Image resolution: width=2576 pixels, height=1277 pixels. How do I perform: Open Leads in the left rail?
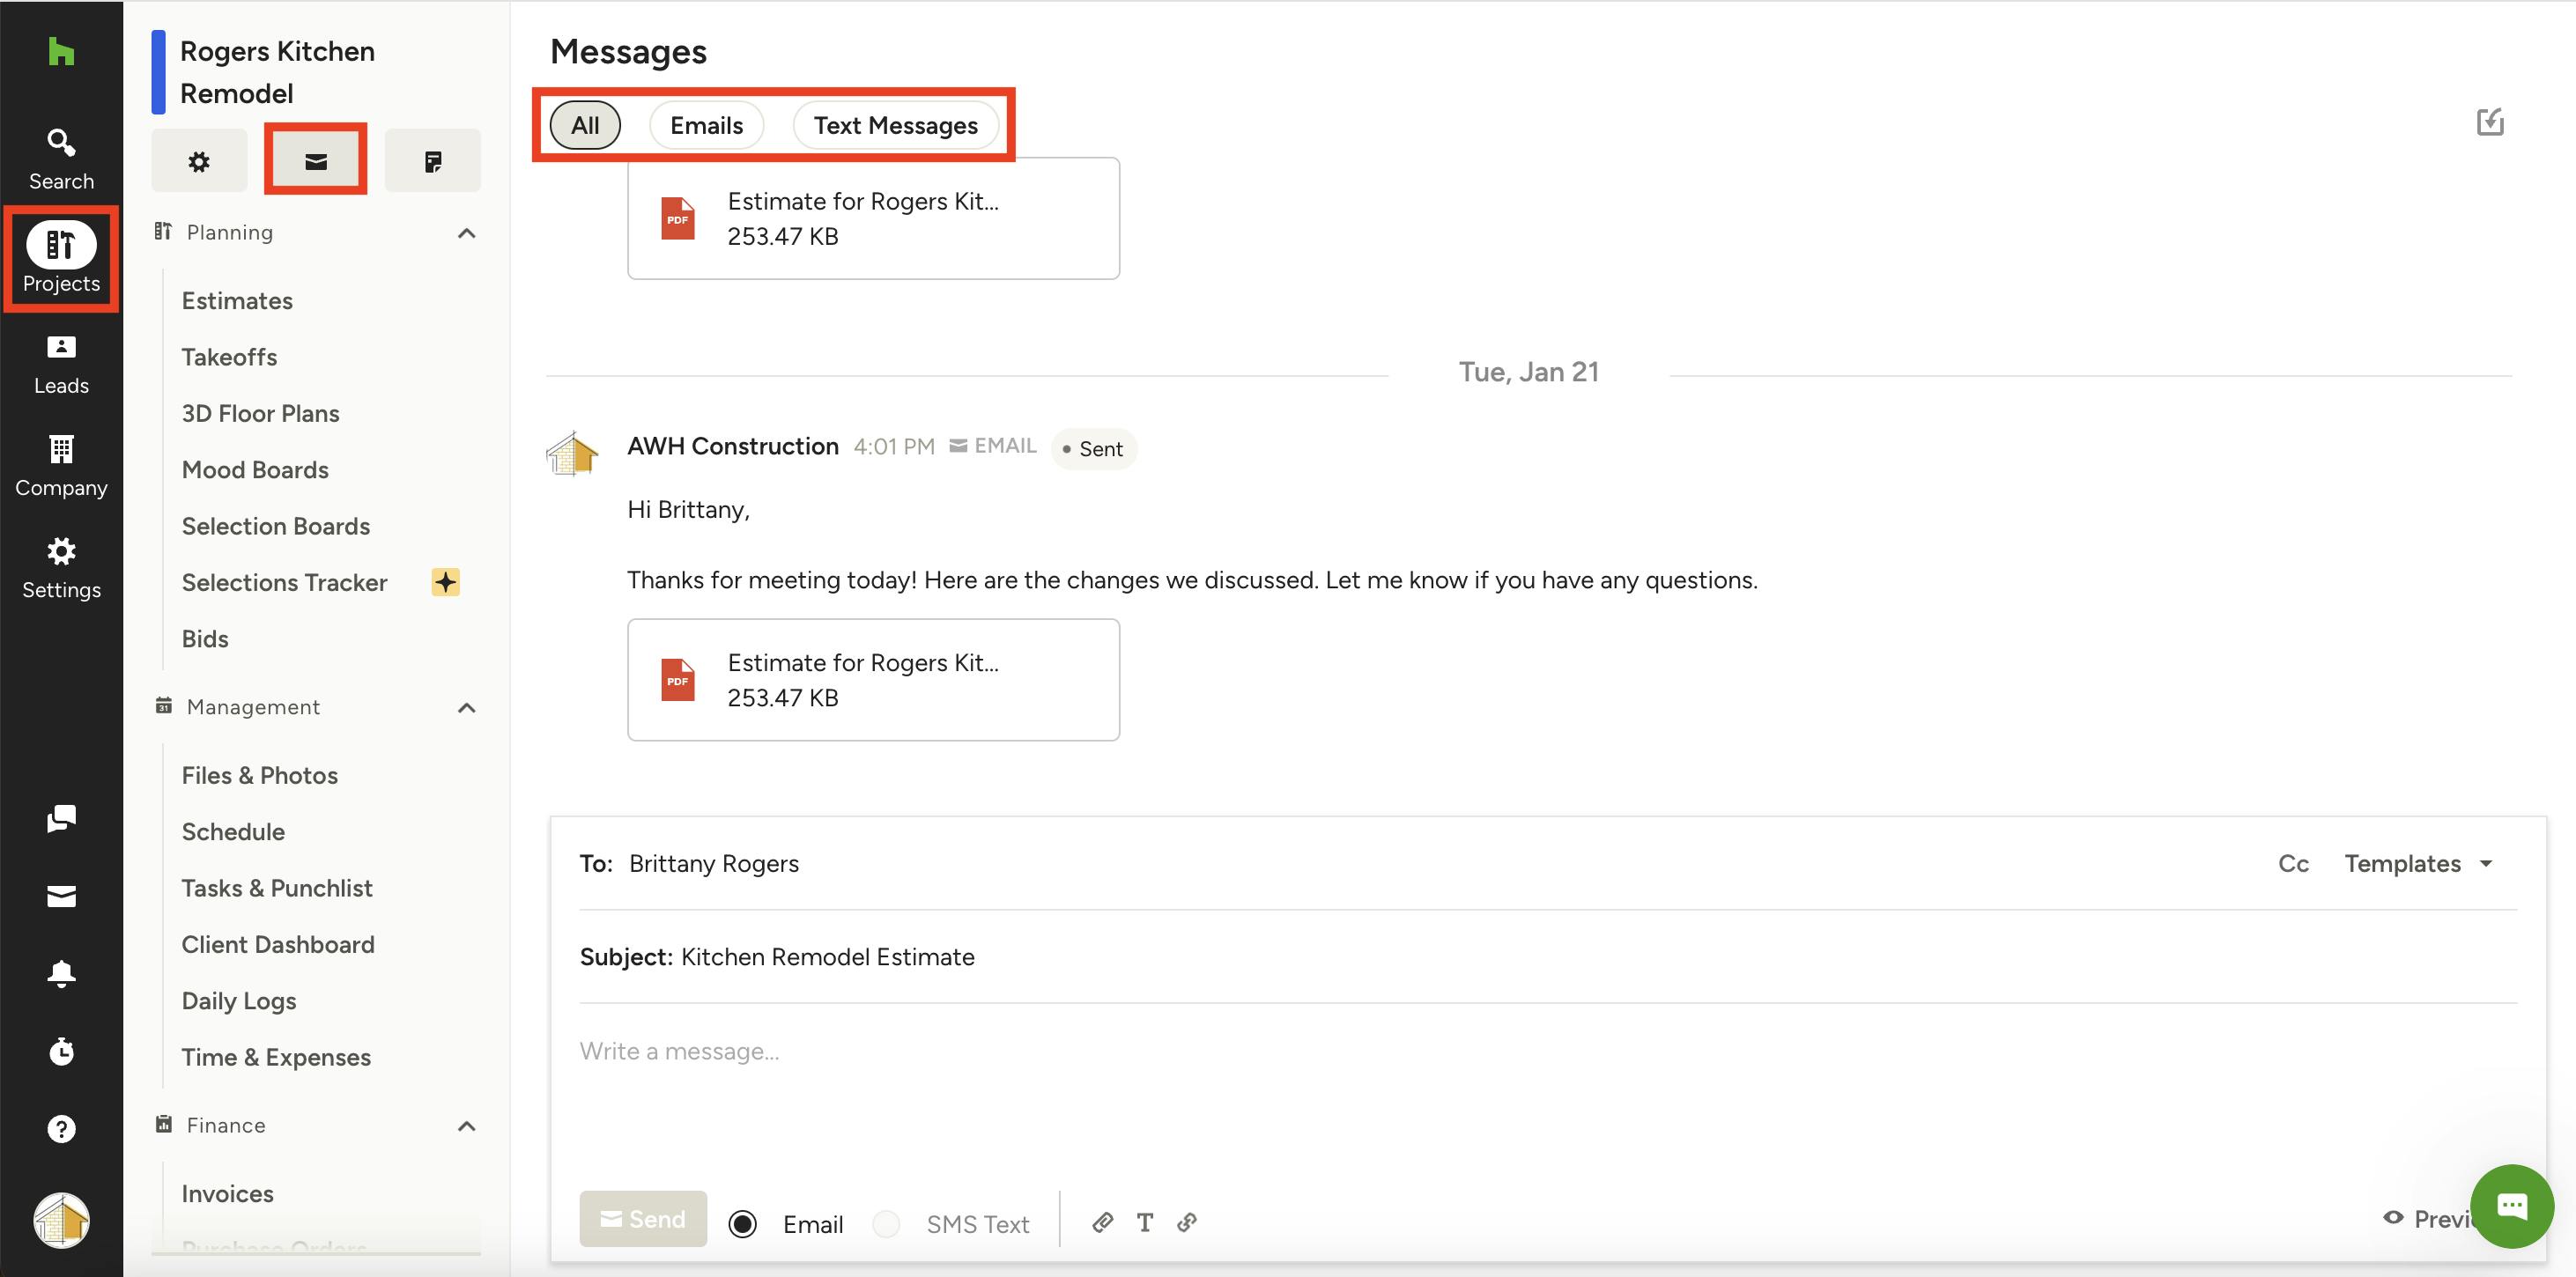point(61,364)
